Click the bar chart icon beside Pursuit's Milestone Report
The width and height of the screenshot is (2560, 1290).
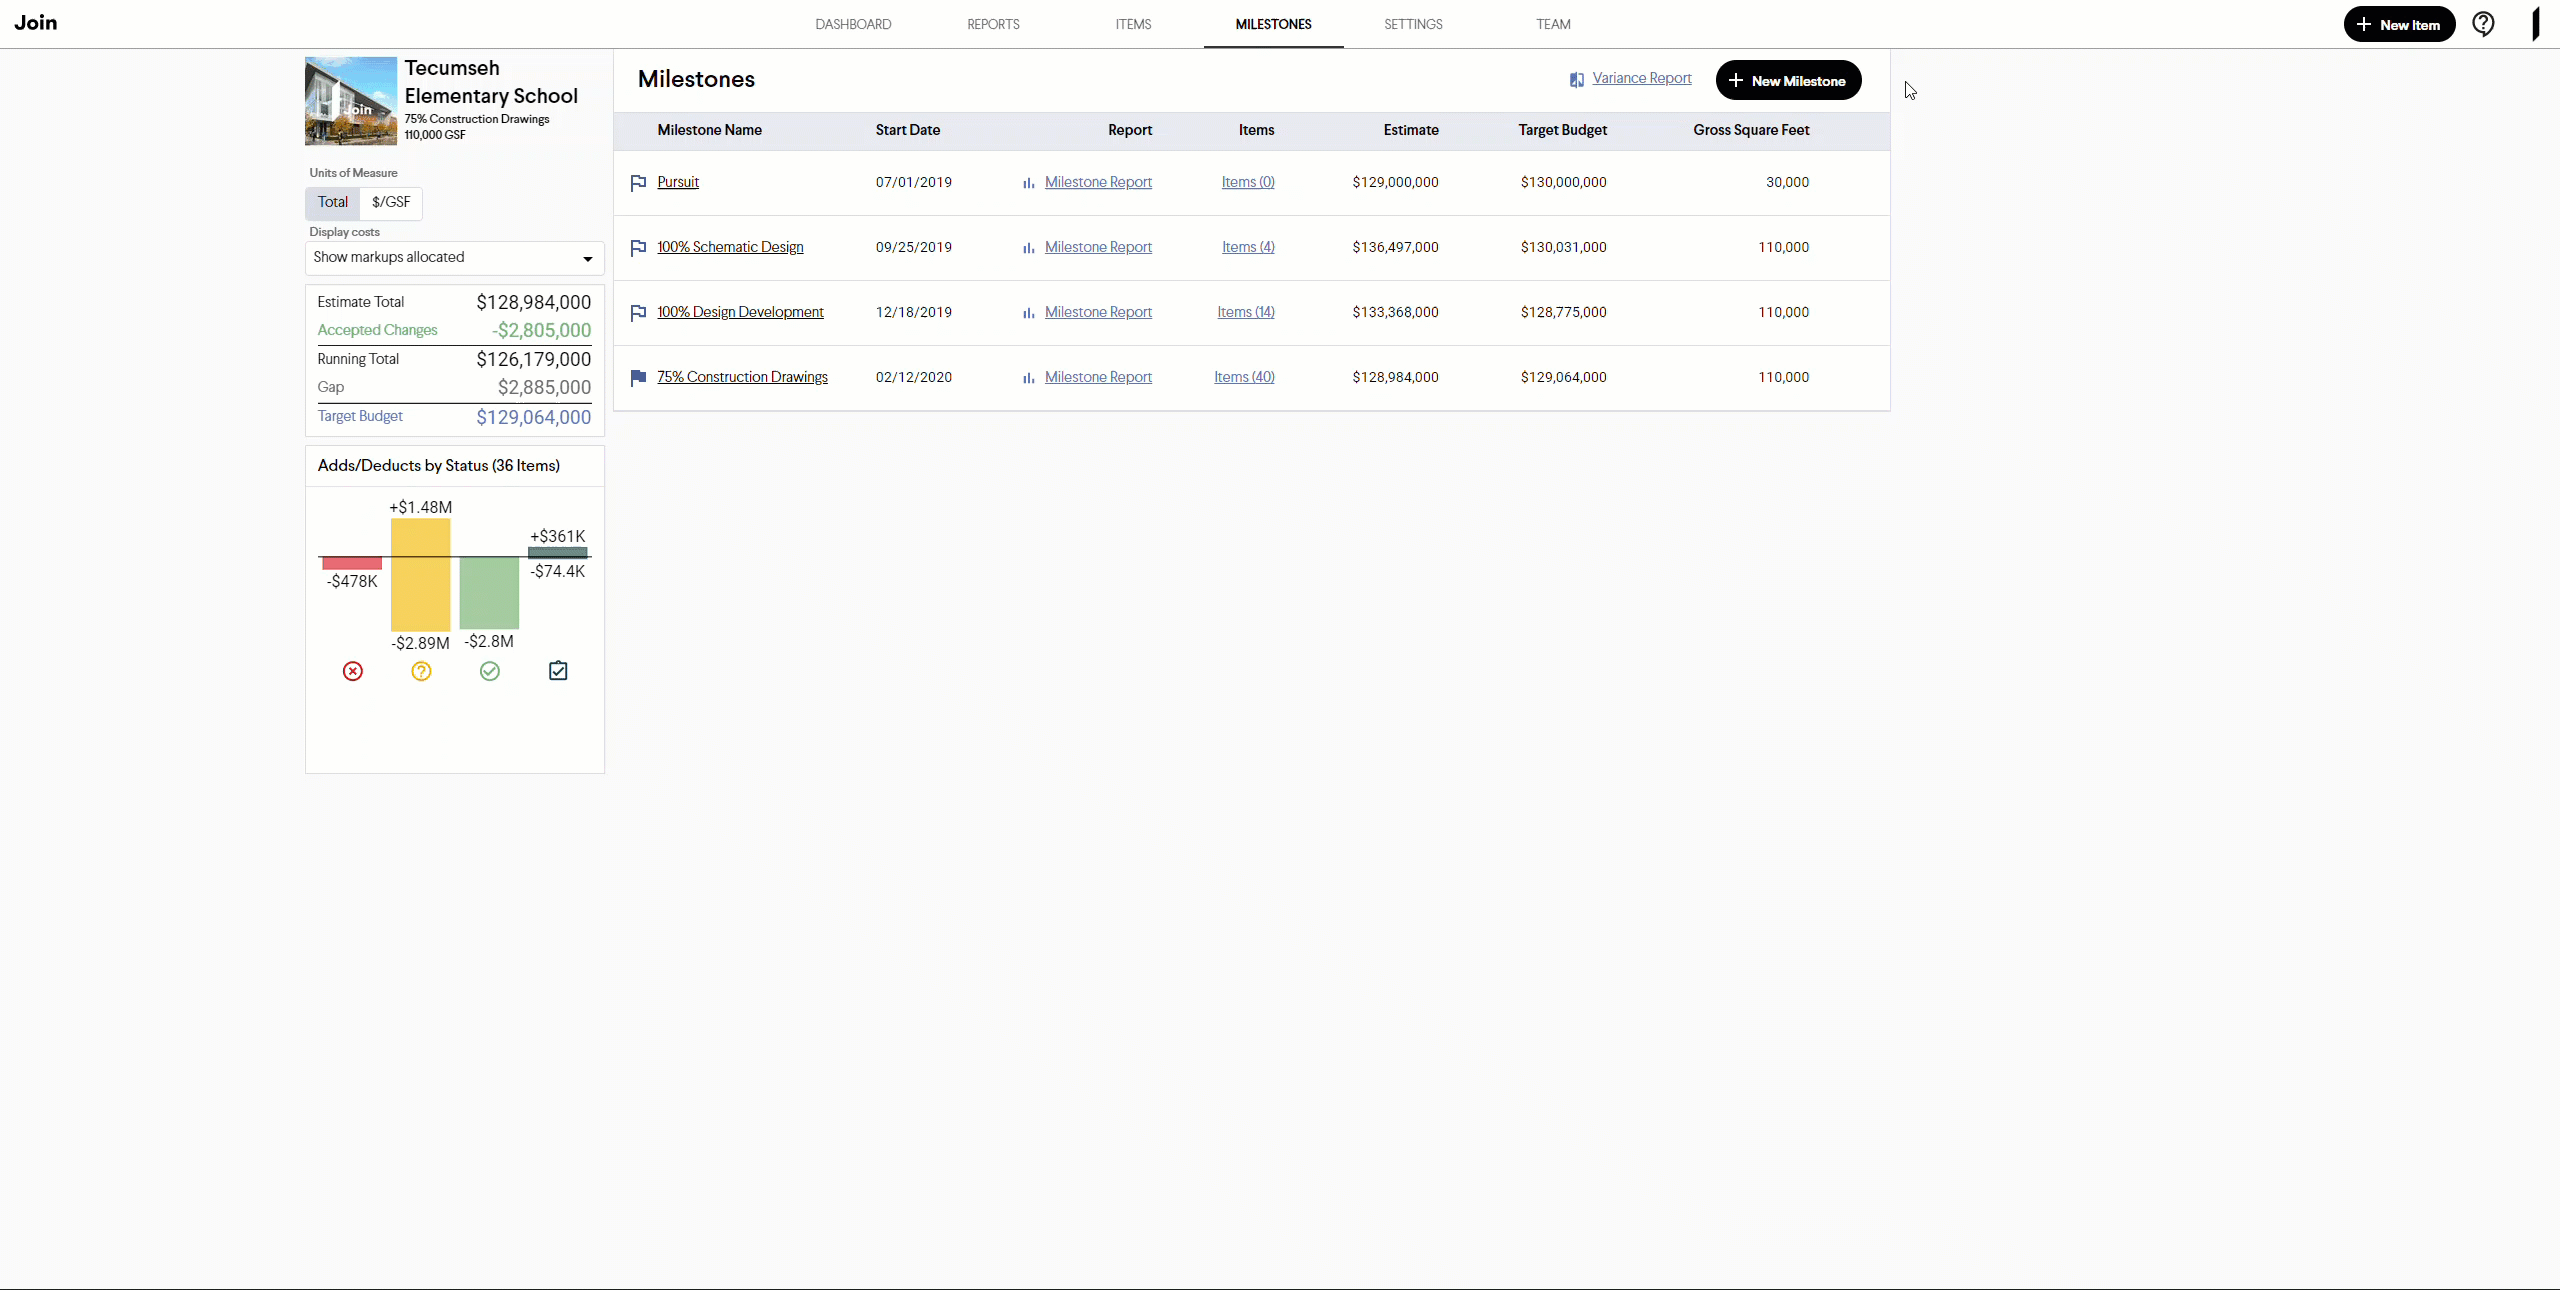click(1028, 183)
